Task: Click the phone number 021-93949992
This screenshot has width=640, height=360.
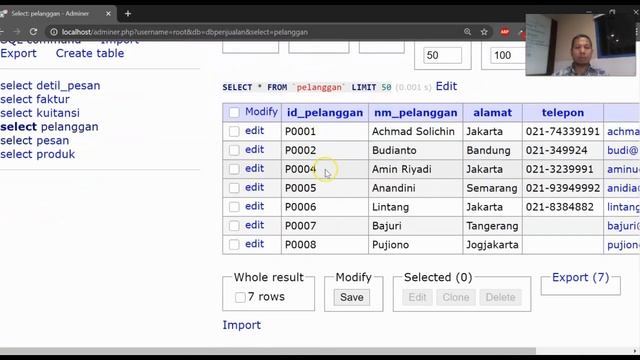Action: pyautogui.click(x=563, y=188)
